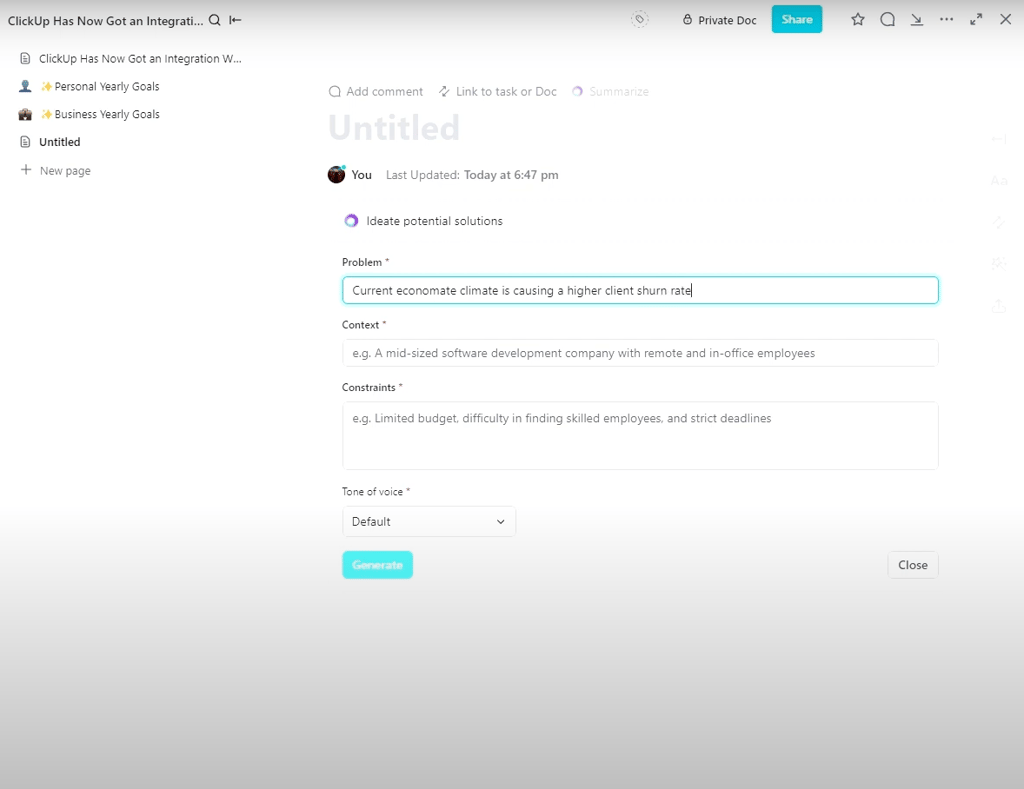The width and height of the screenshot is (1024, 789).
Task: Click the briefcase icon of Business Goals
Action: [x=25, y=114]
